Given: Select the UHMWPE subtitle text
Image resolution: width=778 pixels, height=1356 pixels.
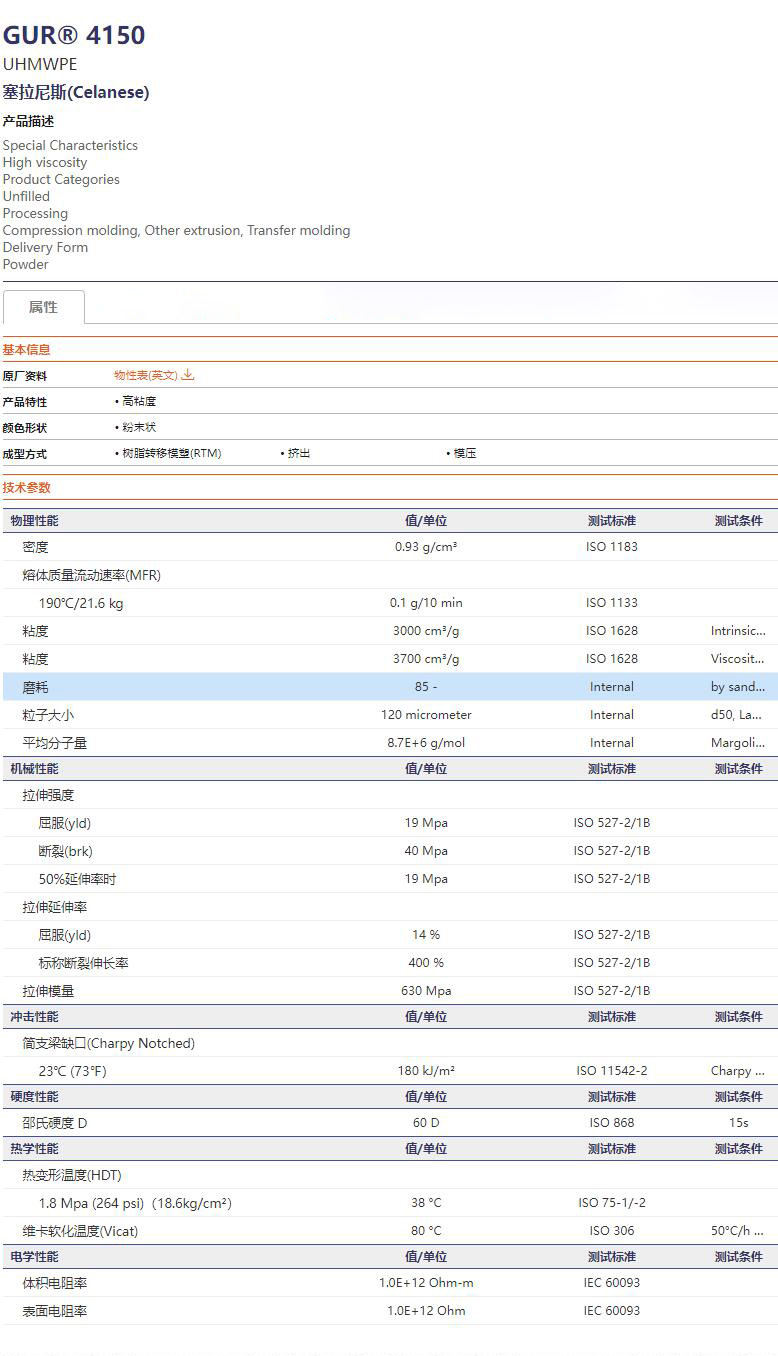Looking at the screenshot, I should click(x=40, y=64).
